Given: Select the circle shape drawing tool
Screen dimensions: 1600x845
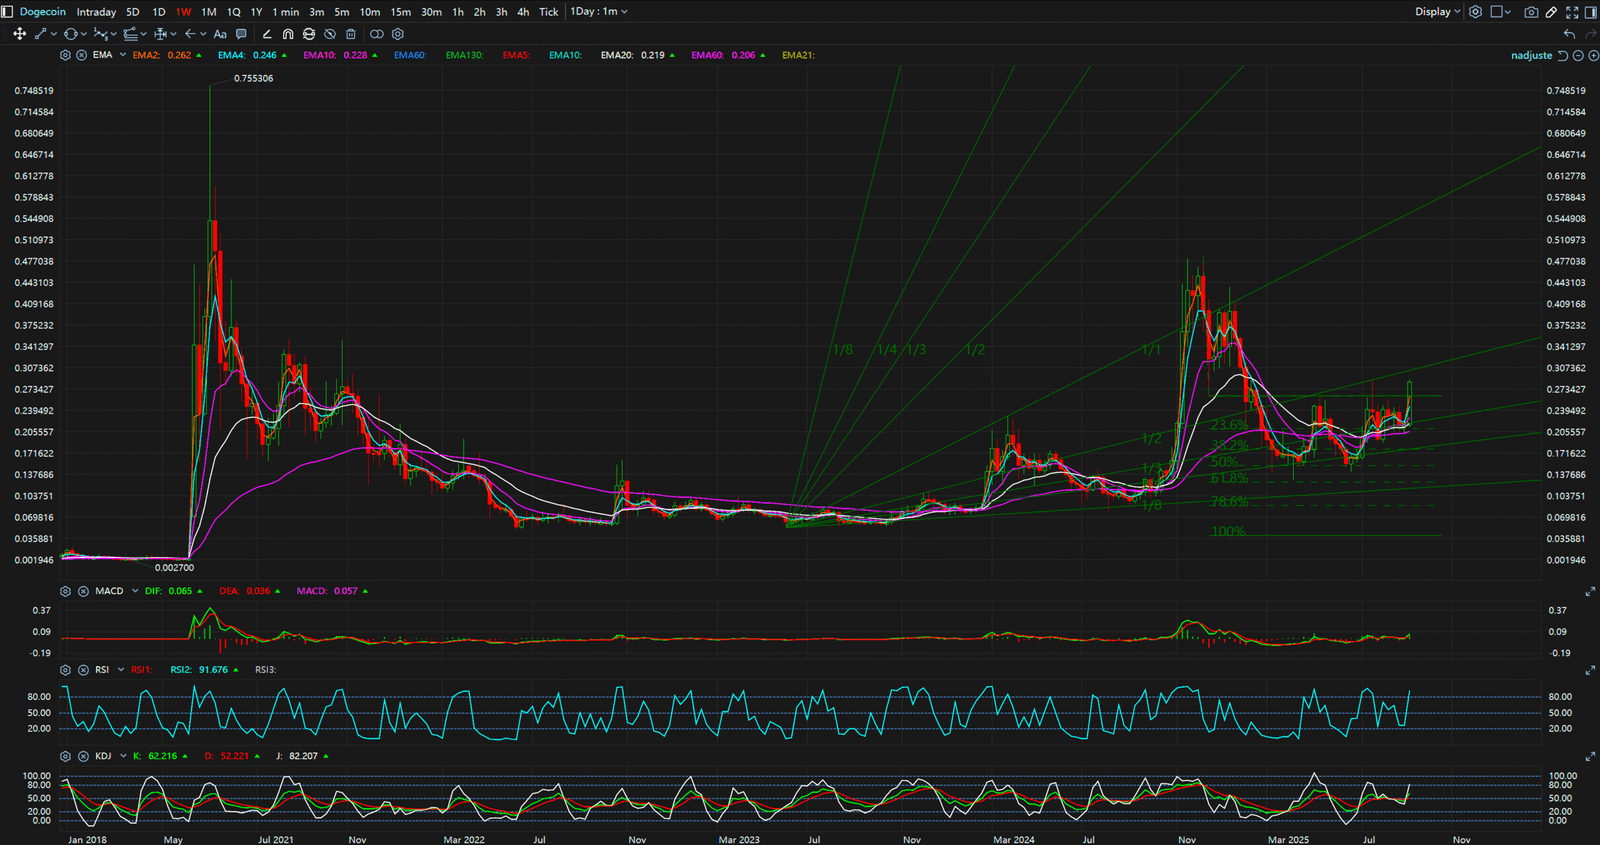Looking at the screenshot, I should tap(70, 34).
